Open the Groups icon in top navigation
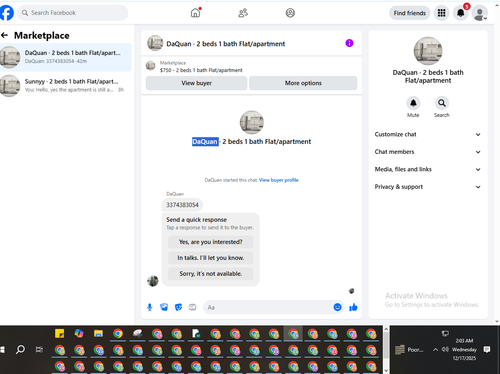This screenshot has height=374, width=500. 290,13
